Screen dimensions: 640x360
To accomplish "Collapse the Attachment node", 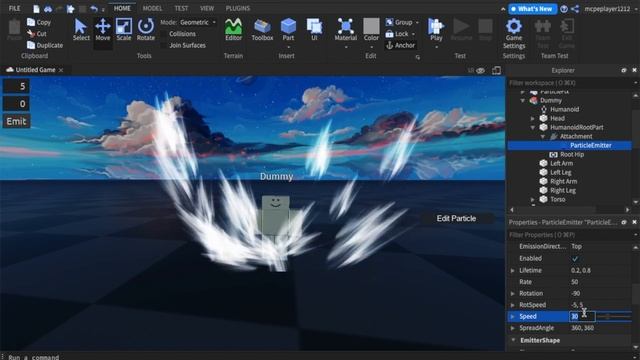I will click(x=543, y=136).
